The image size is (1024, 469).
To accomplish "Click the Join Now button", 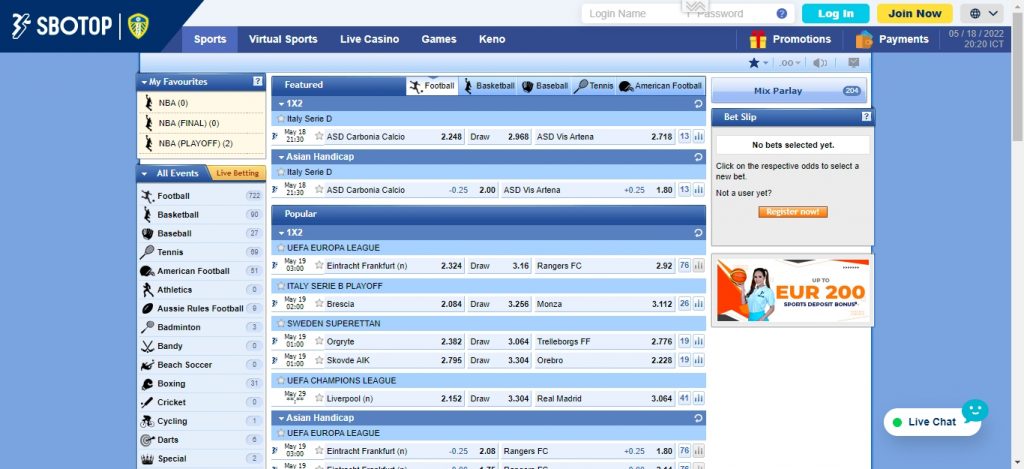I will click(x=914, y=14).
